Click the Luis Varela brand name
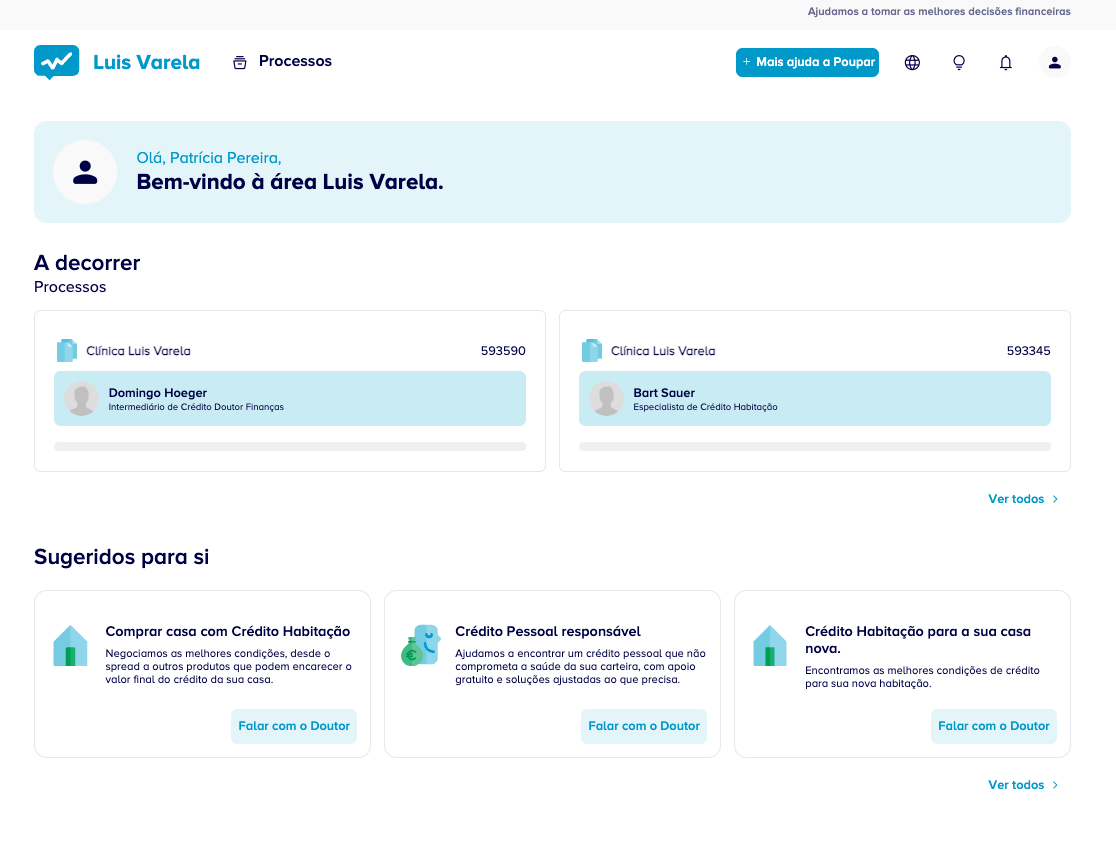Screen dimensions: 1116x845 coord(146,62)
